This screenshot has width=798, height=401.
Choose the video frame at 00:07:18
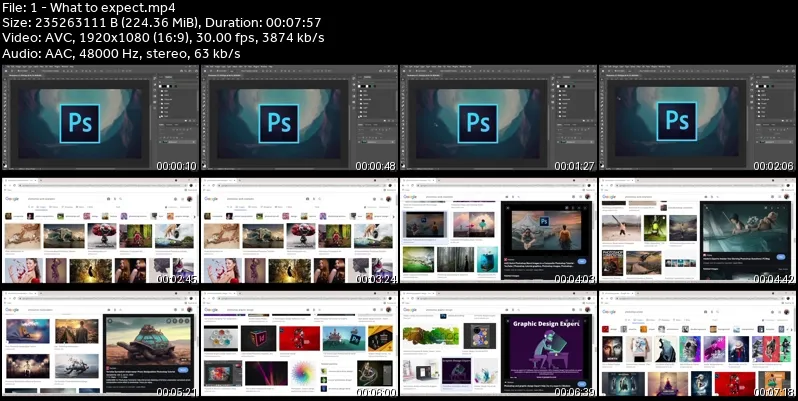pyautogui.click(x=697, y=343)
